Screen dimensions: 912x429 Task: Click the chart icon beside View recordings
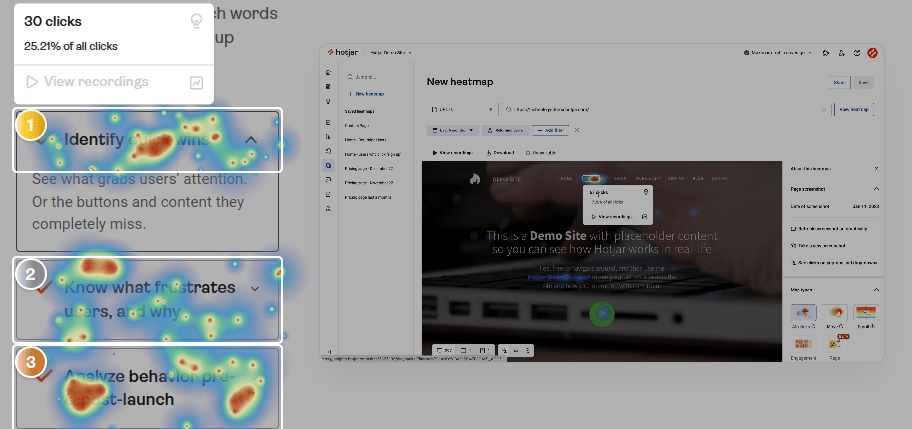[196, 82]
